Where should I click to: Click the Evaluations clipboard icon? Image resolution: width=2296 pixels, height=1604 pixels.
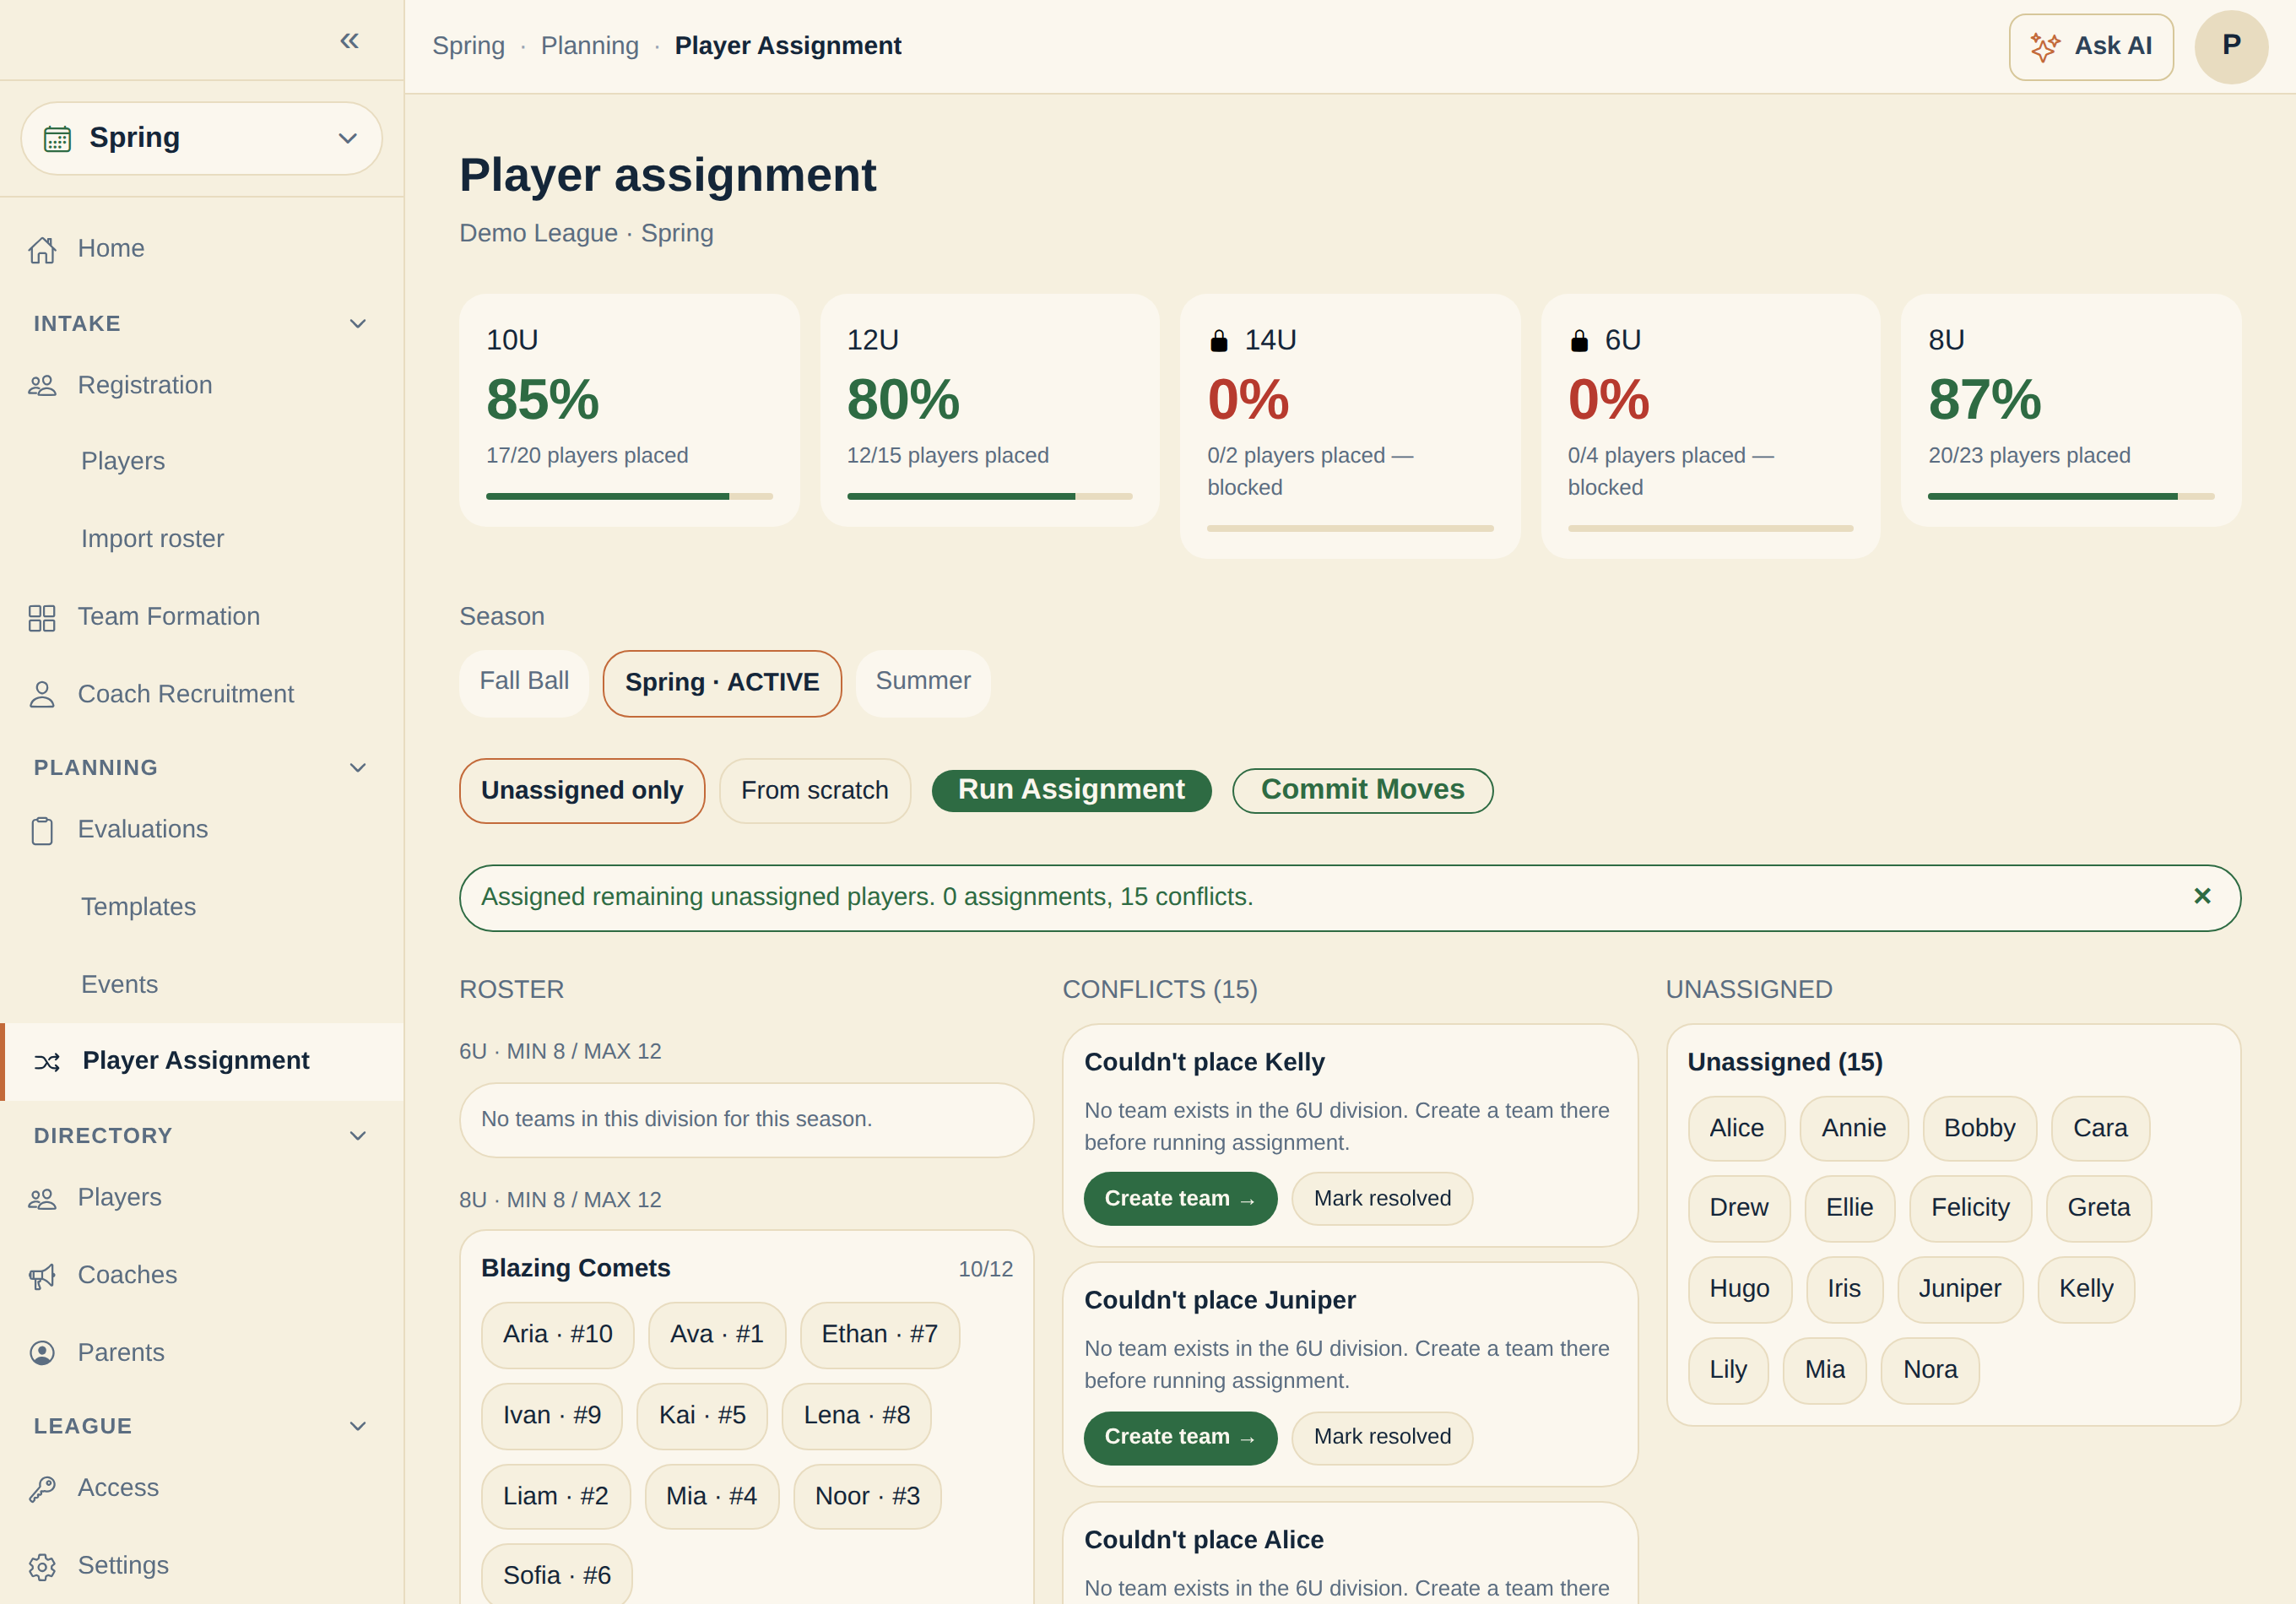pos(42,830)
